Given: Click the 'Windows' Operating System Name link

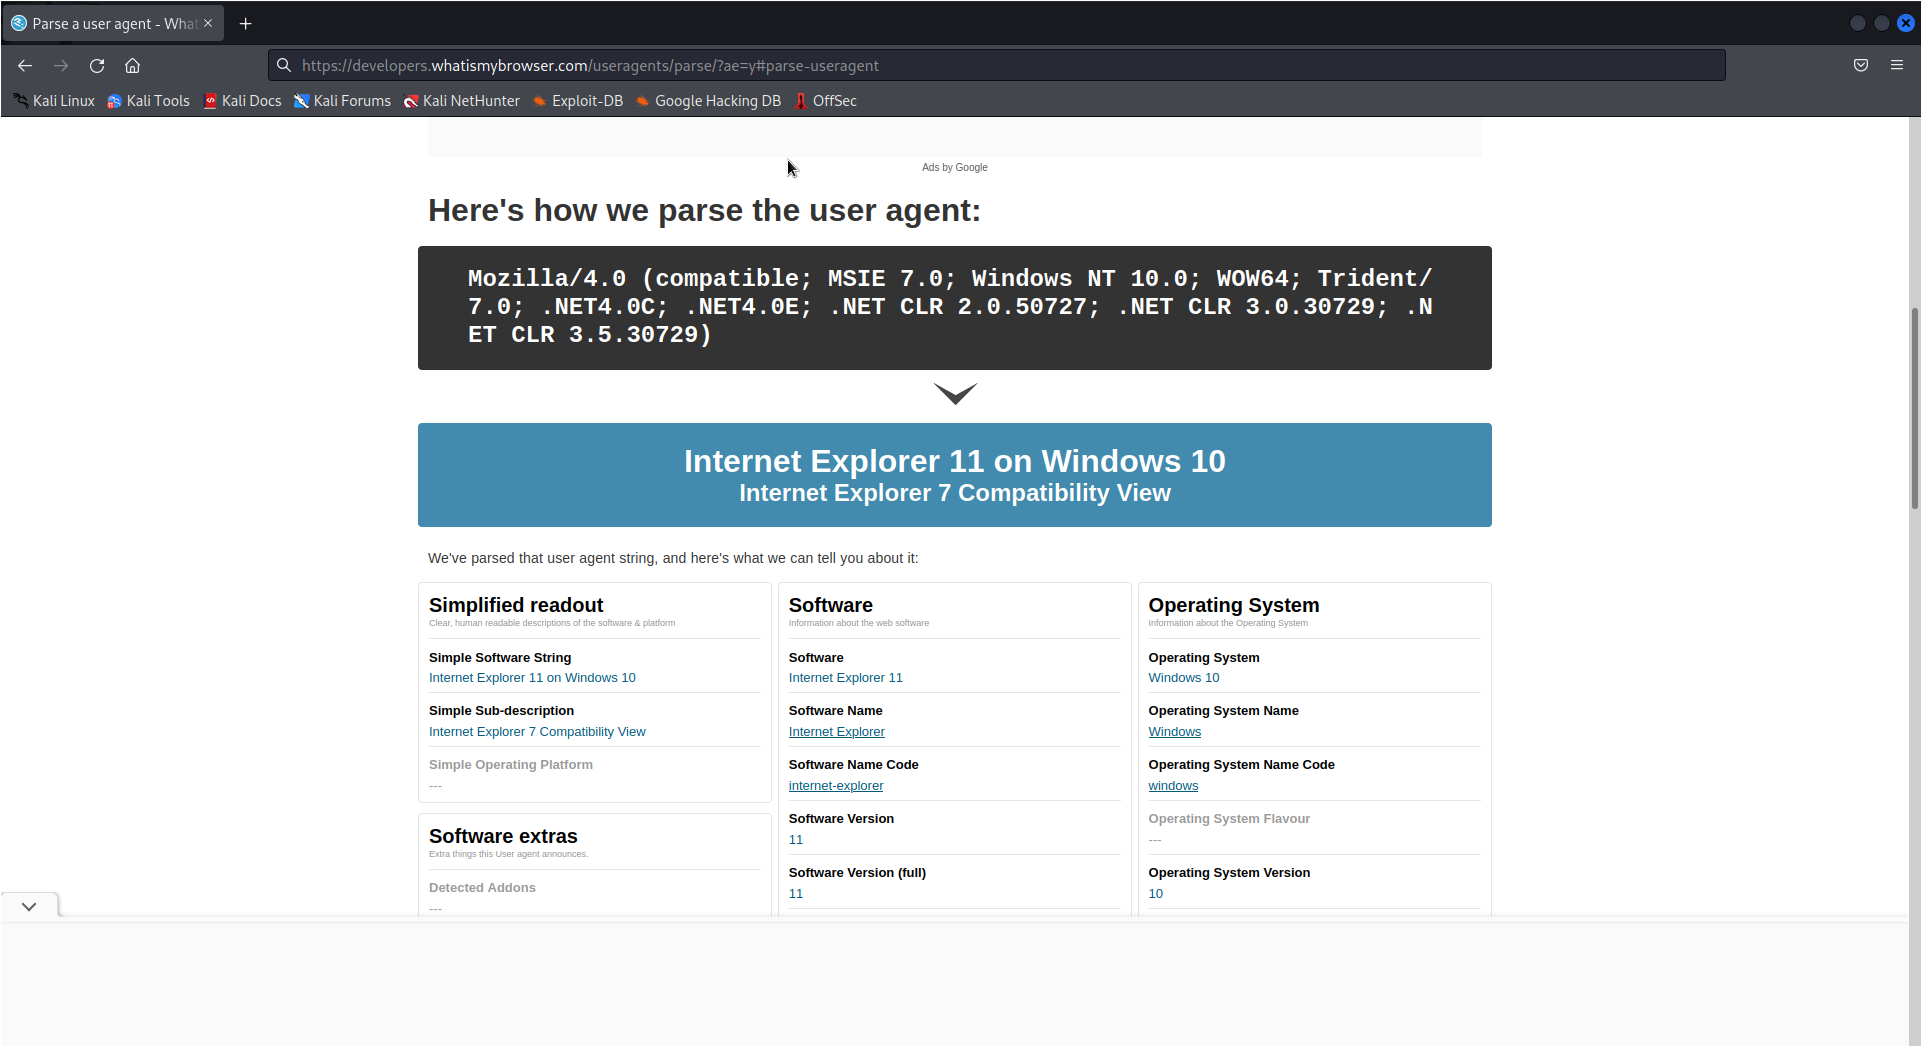Looking at the screenshot, I should click(1174, 732).
